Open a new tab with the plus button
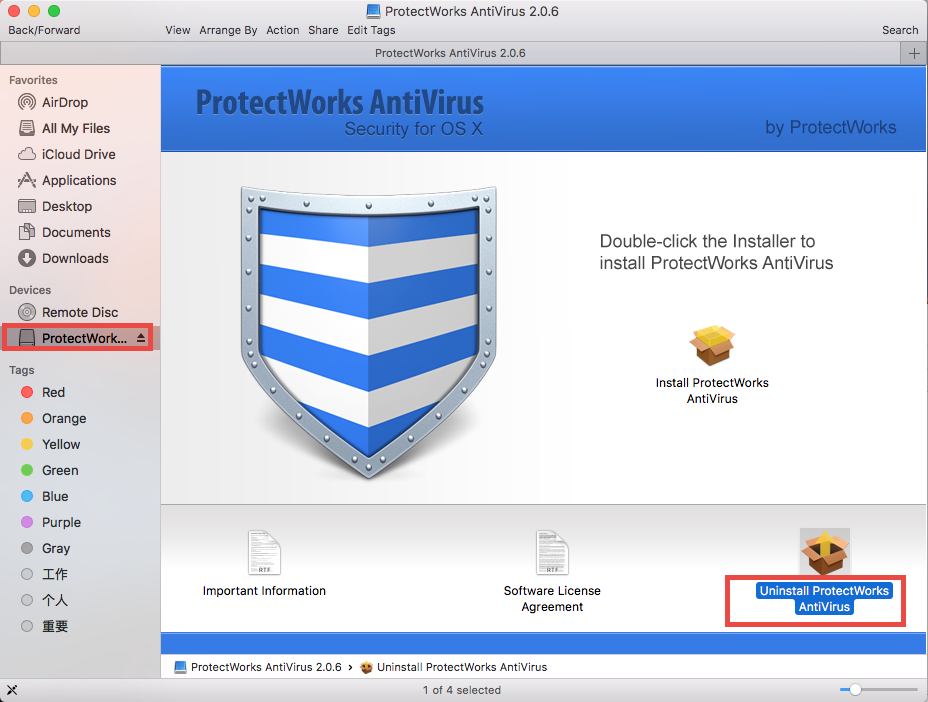 (x=913, y=53)
